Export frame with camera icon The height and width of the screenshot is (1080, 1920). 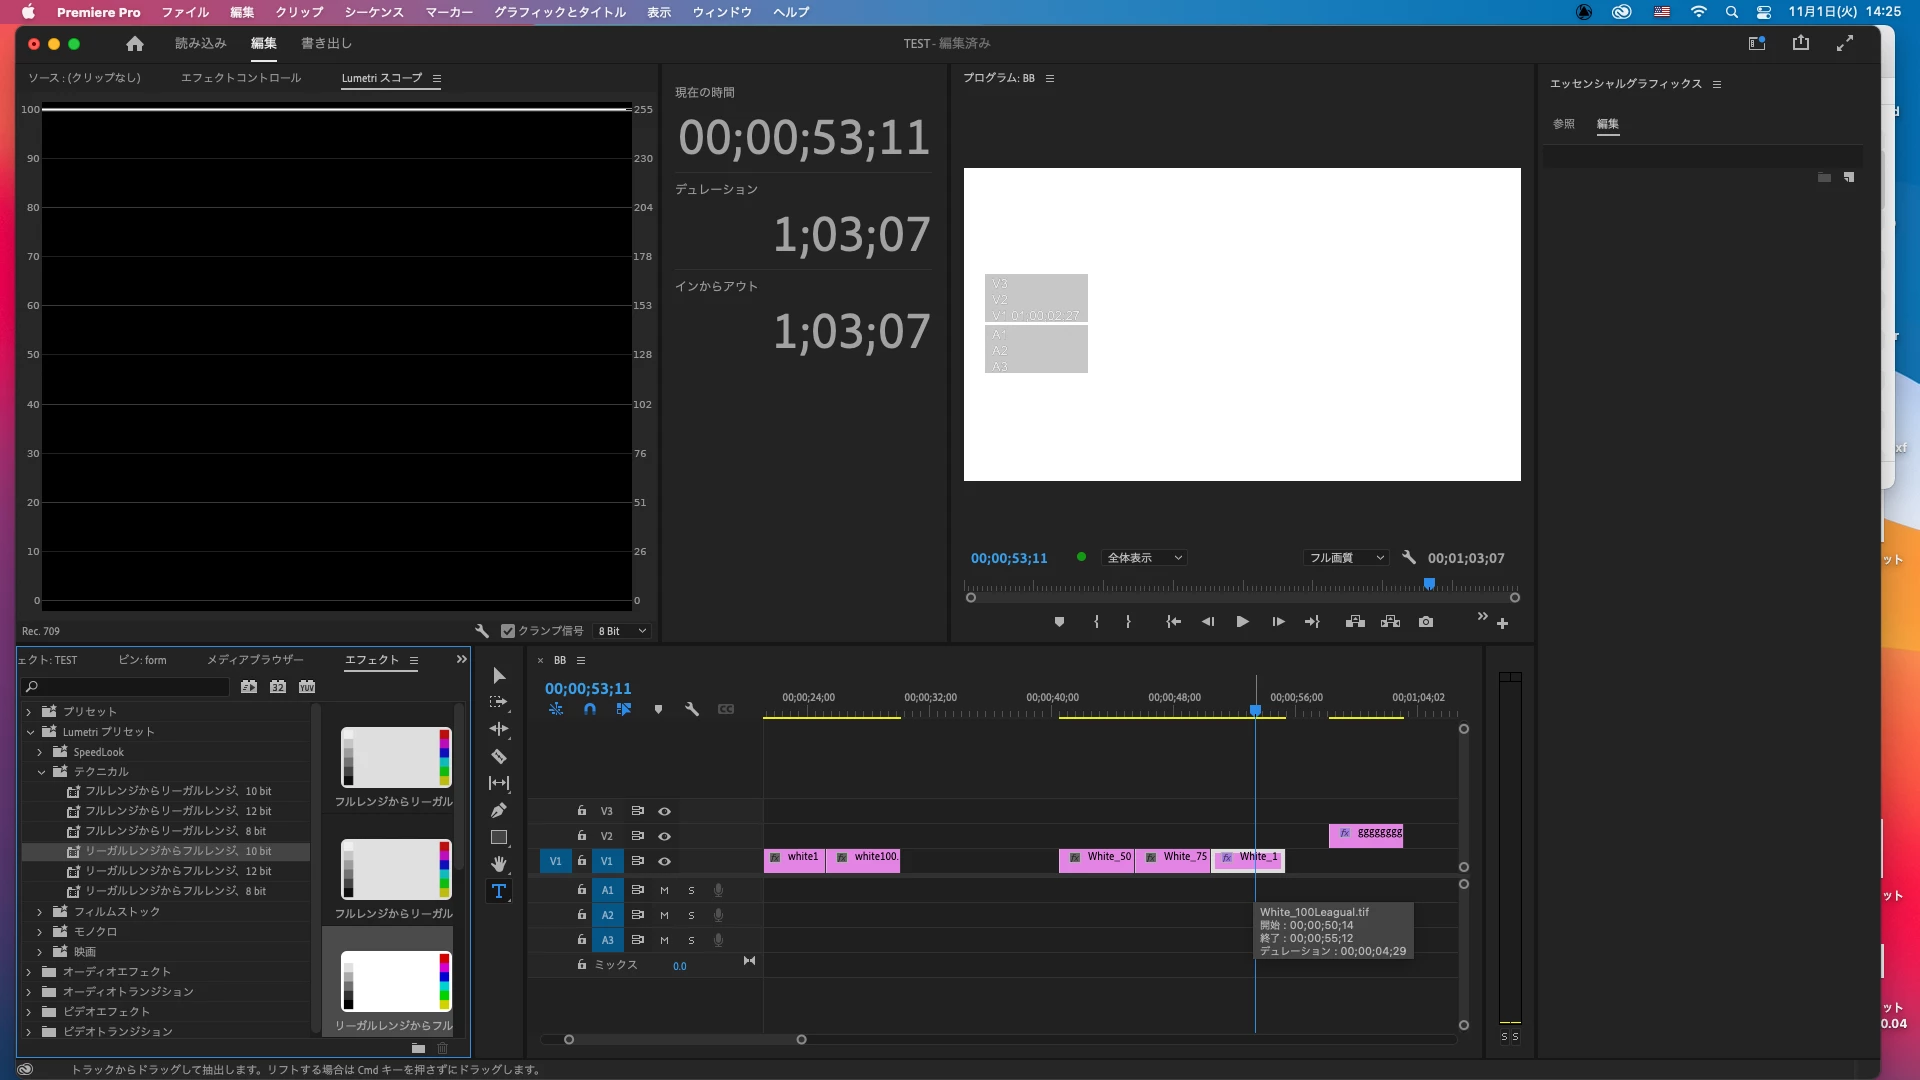click(1426, 622)
